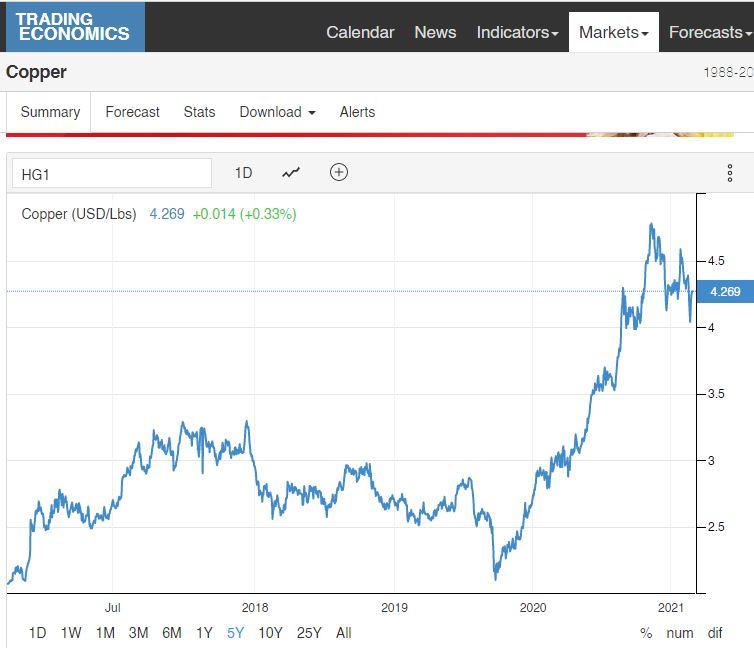The image size is (754, 648).
Task: Click the HG1 symbol input field
Action: tap(112, 174)
